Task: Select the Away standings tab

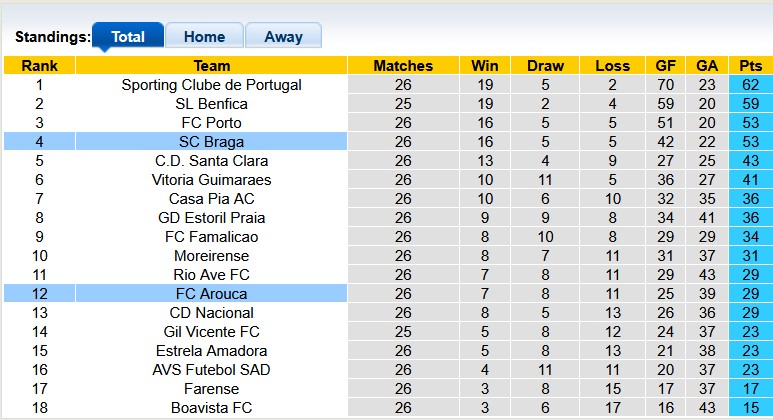Action: point(283,37)
